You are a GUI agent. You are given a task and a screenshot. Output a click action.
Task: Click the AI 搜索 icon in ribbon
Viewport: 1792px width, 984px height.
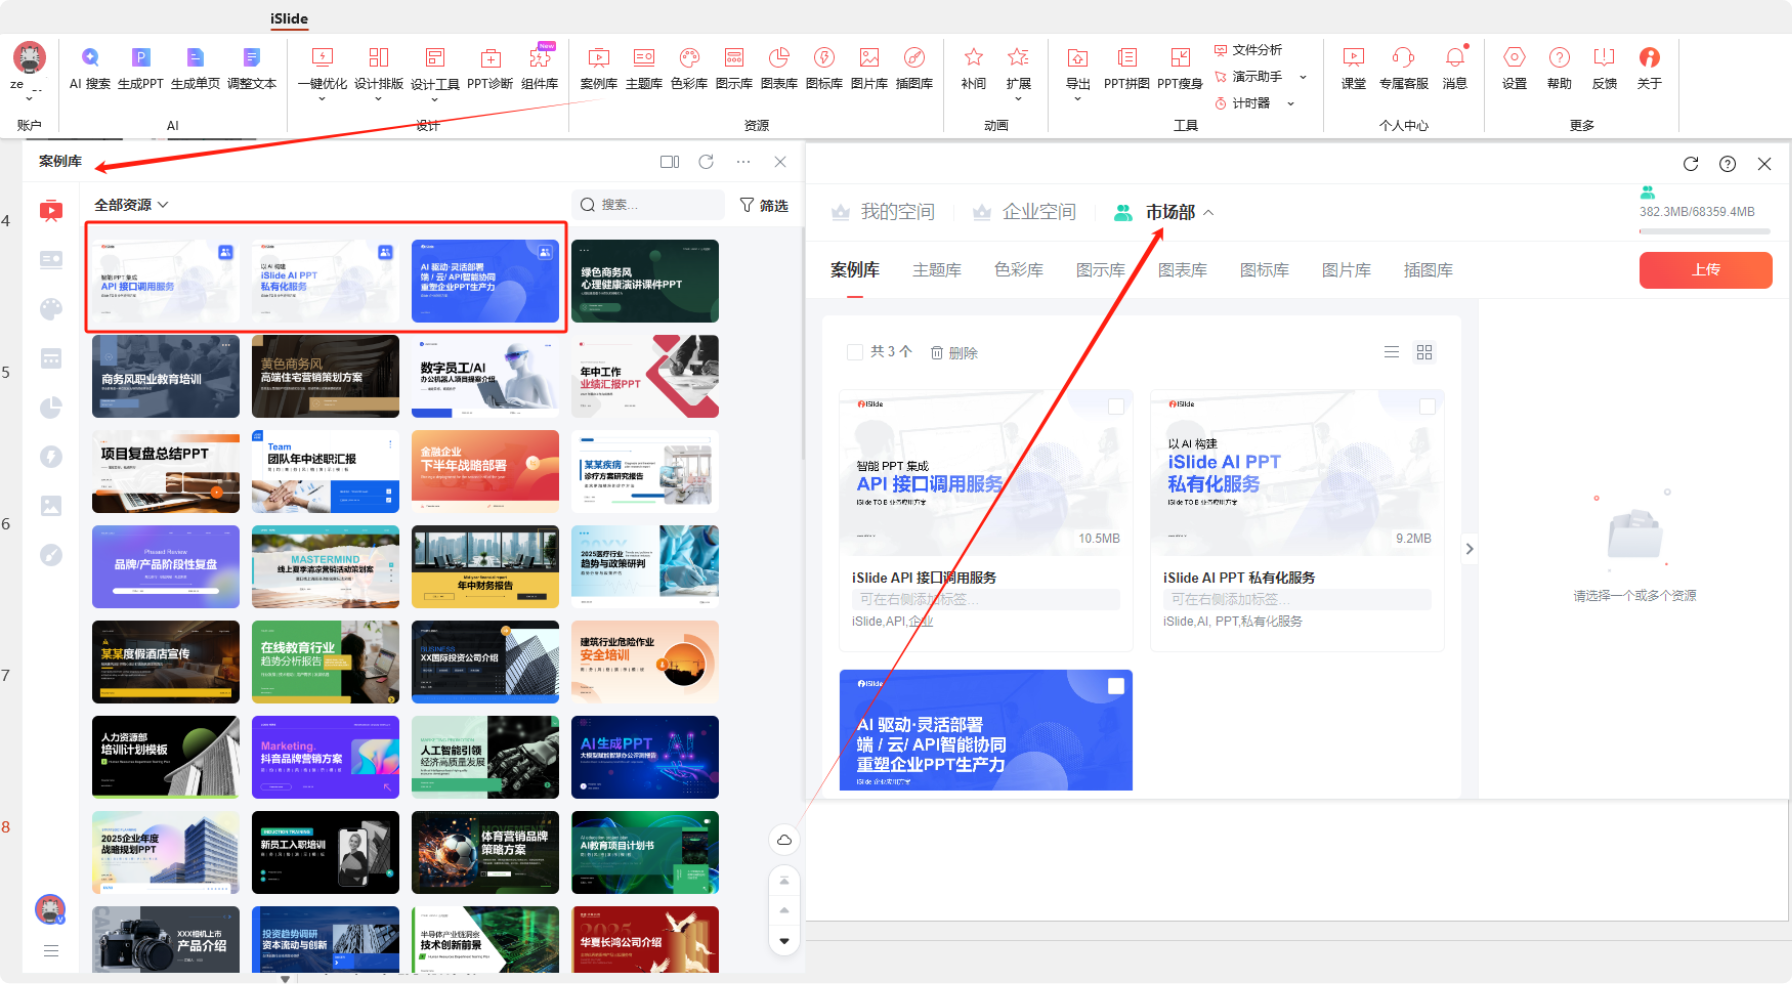pyautogui.click(x=90, y=59)
